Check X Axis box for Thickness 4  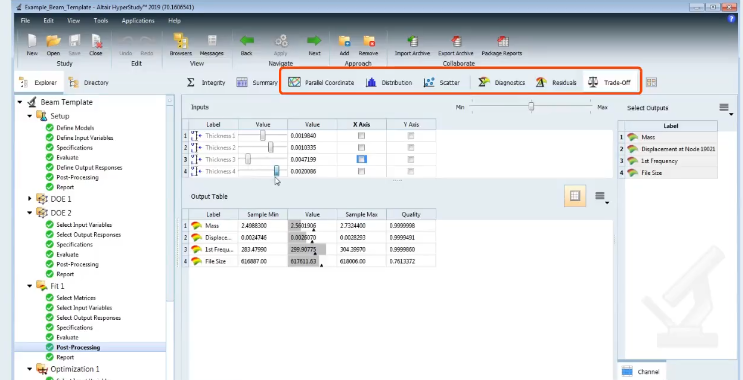[x=362, y=172]
